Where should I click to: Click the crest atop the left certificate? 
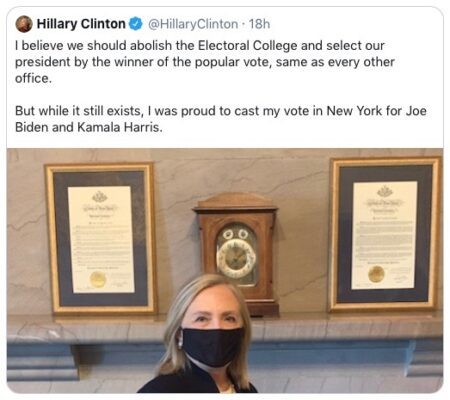pos(99,197)
